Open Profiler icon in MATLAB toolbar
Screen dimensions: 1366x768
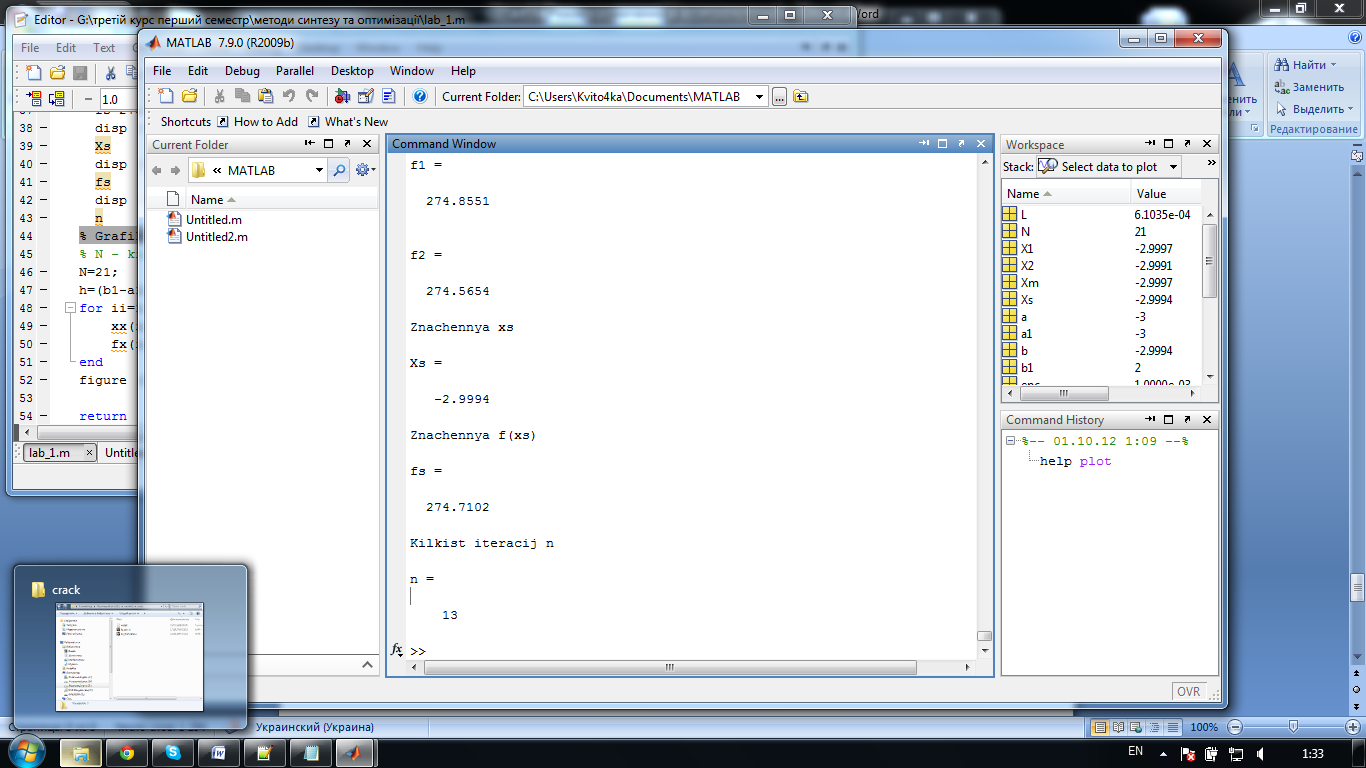388,96
